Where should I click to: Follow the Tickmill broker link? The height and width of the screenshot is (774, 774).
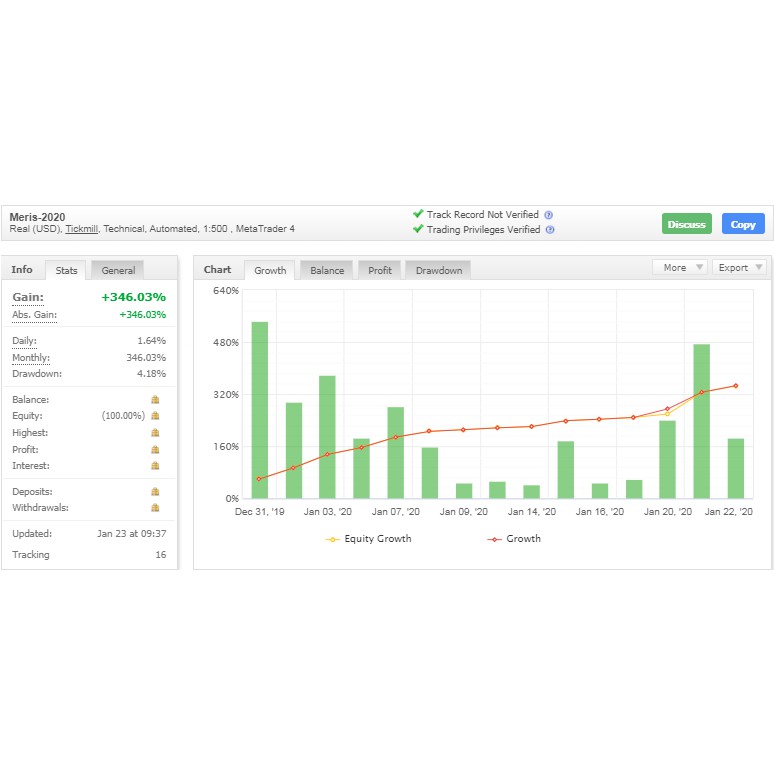pos(81,229)
